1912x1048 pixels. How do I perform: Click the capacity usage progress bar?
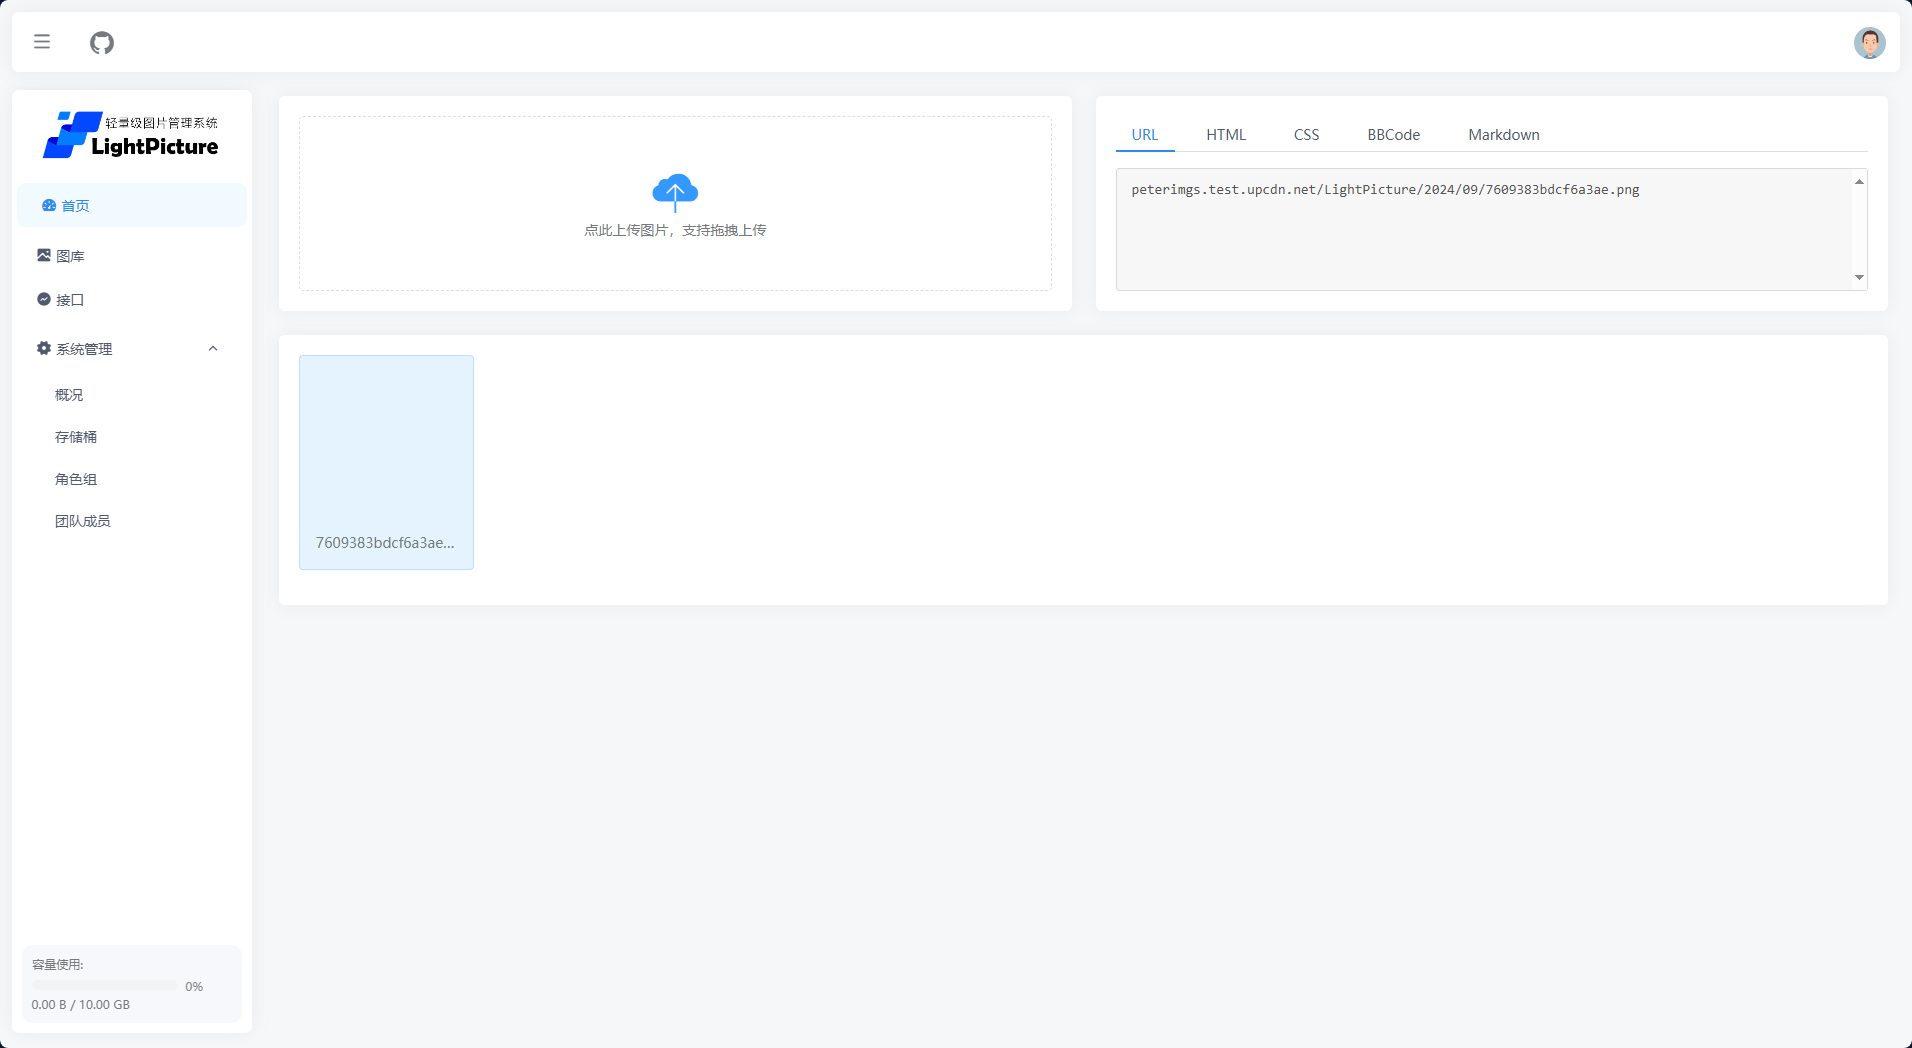click(x=104, y=986)
